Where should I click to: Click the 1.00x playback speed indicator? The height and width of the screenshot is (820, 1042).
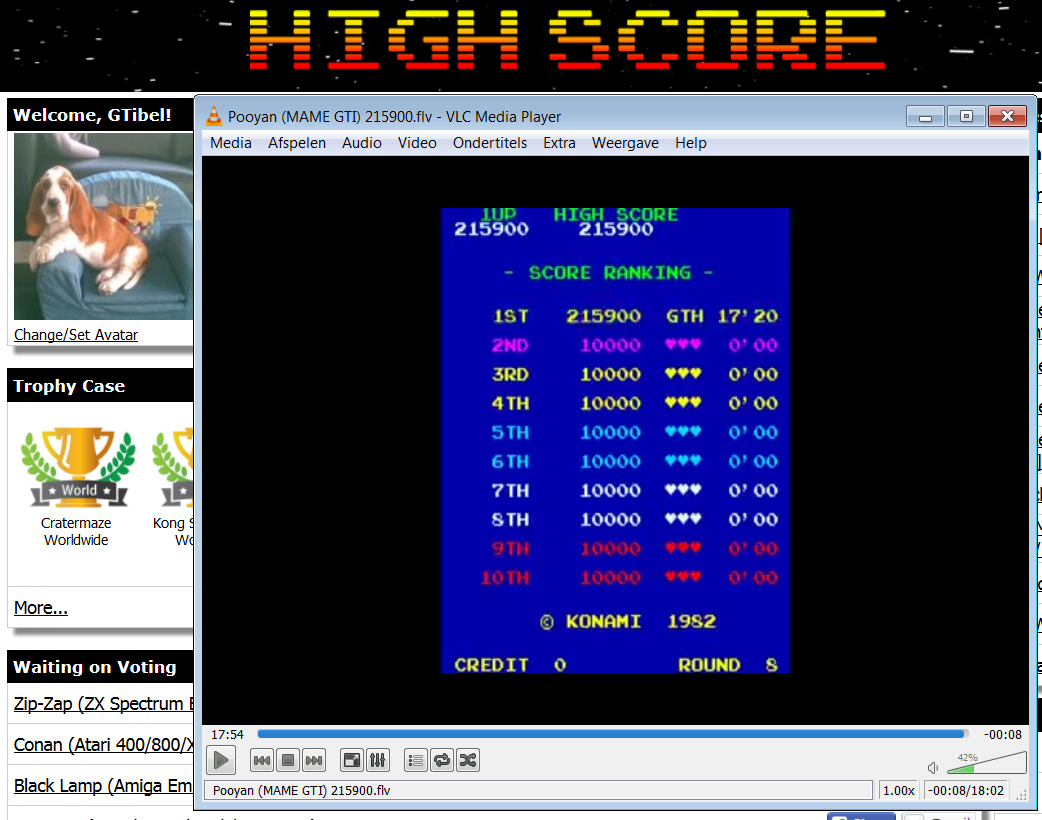coord(898,790)
